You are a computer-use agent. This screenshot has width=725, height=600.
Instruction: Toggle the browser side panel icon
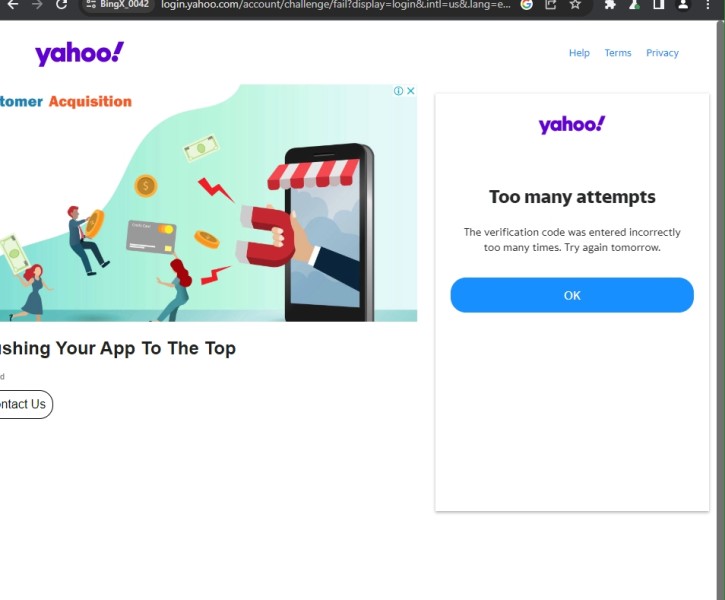click(658, 5)
